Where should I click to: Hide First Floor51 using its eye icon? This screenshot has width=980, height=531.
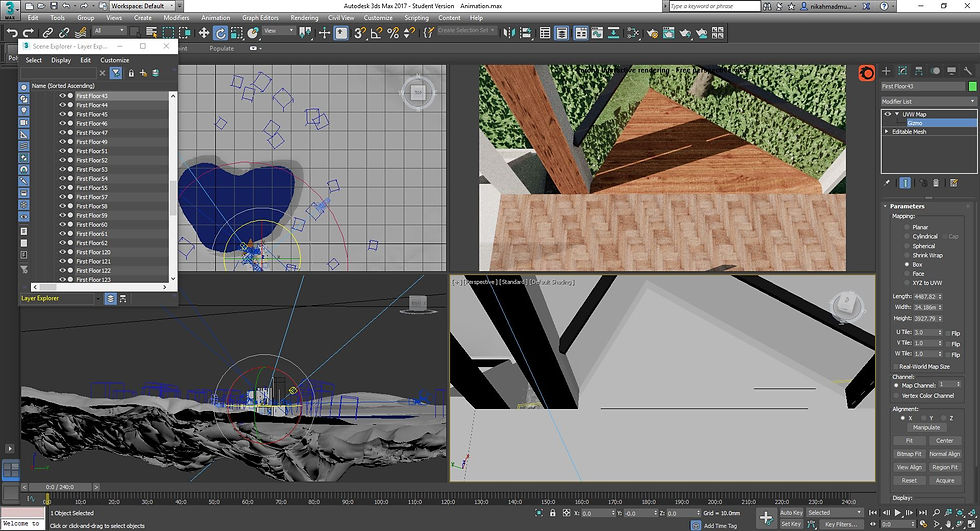pyautogui.click(x=62, y=151)
